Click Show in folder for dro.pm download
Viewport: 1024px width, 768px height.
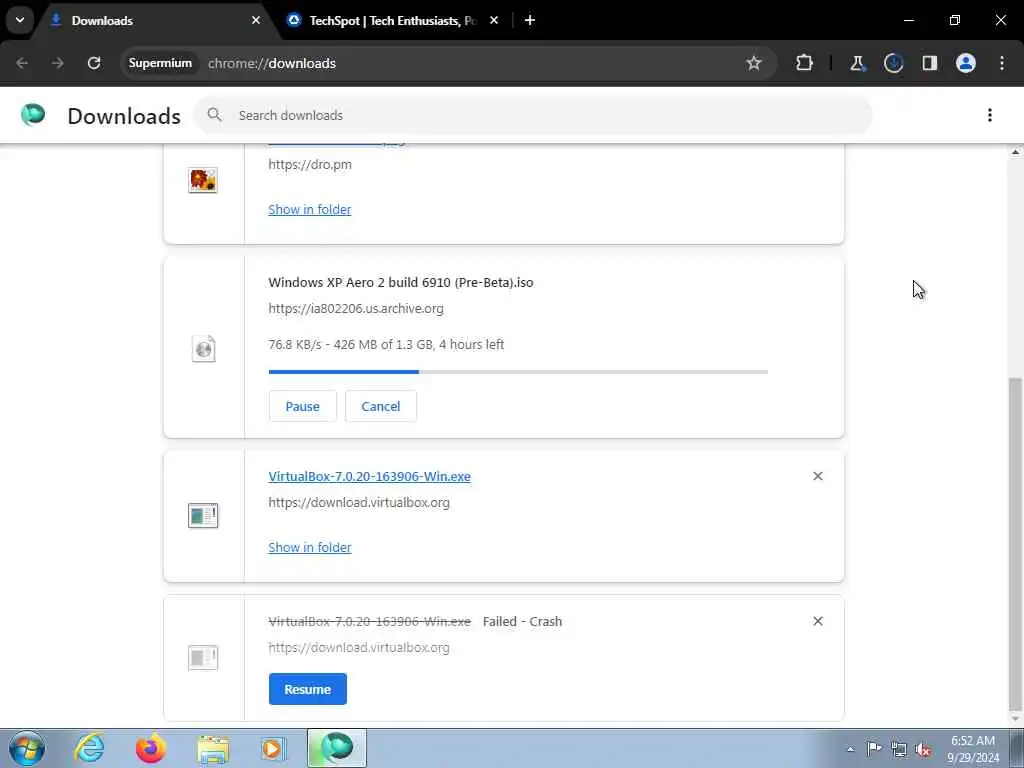[310, 210]
